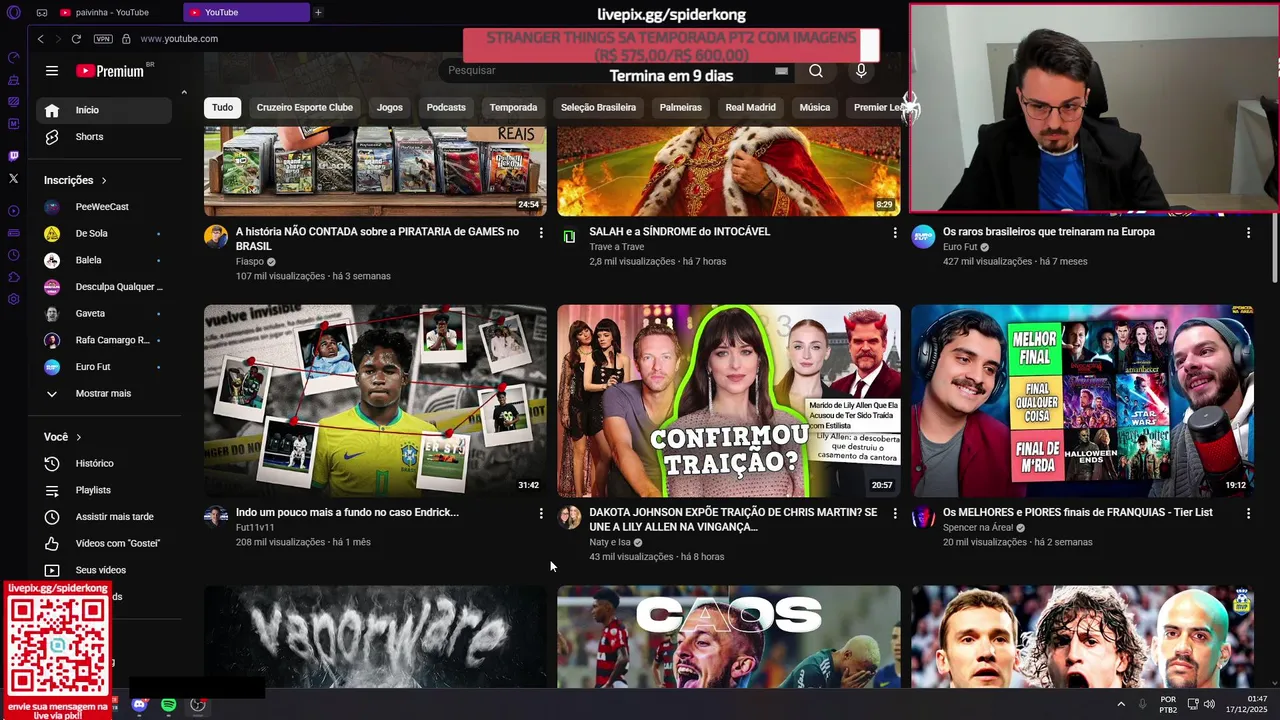Click the volume speaker icon in system tray
Screen dimensions: 1280x720
pos(1210,704)
